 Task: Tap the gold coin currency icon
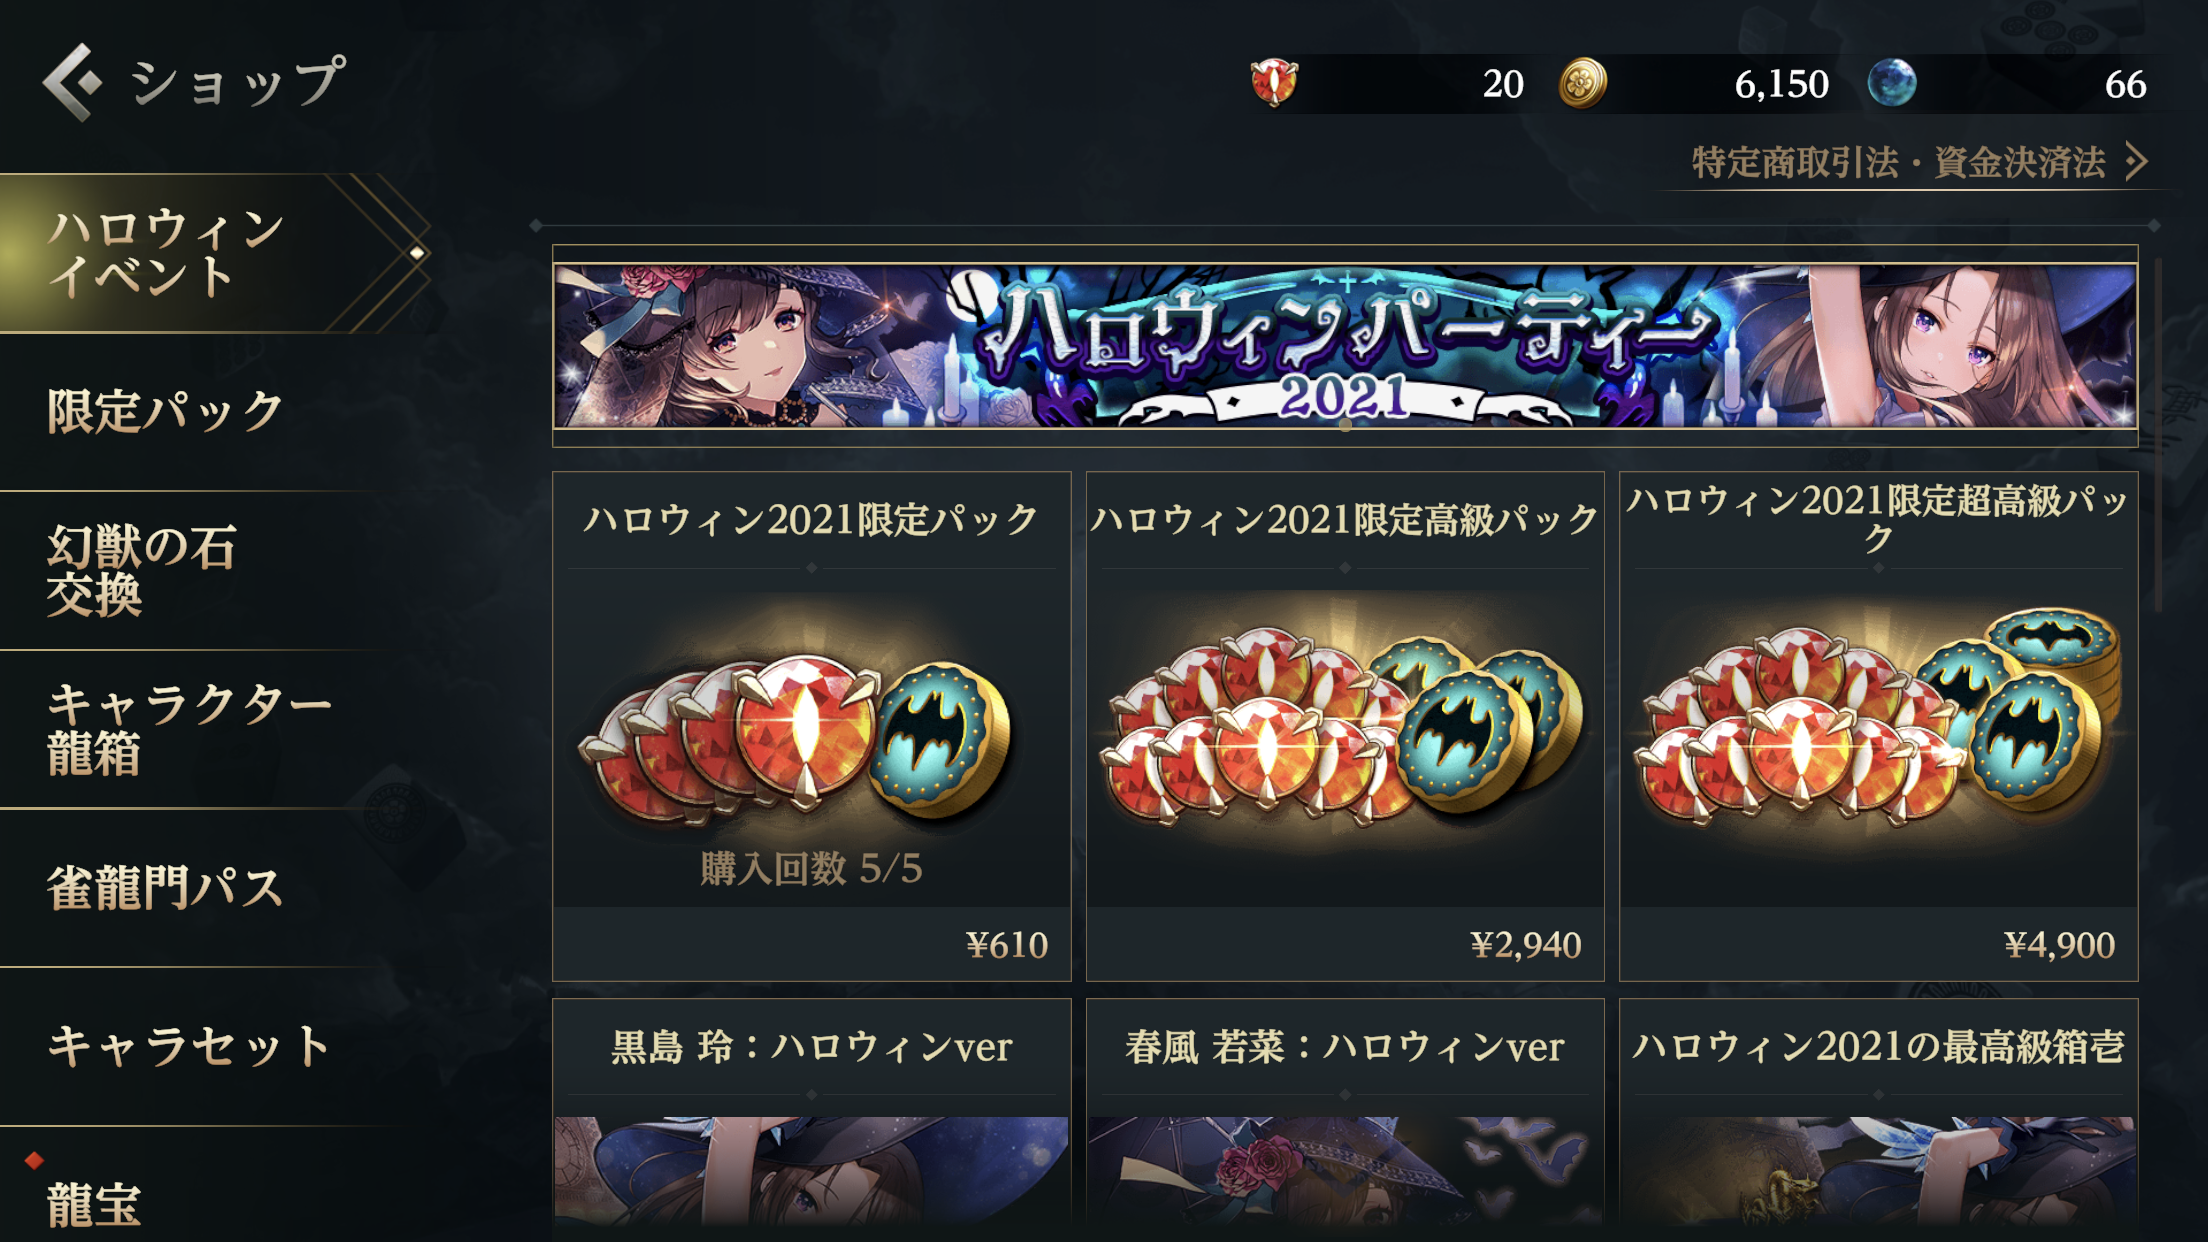1583,83
